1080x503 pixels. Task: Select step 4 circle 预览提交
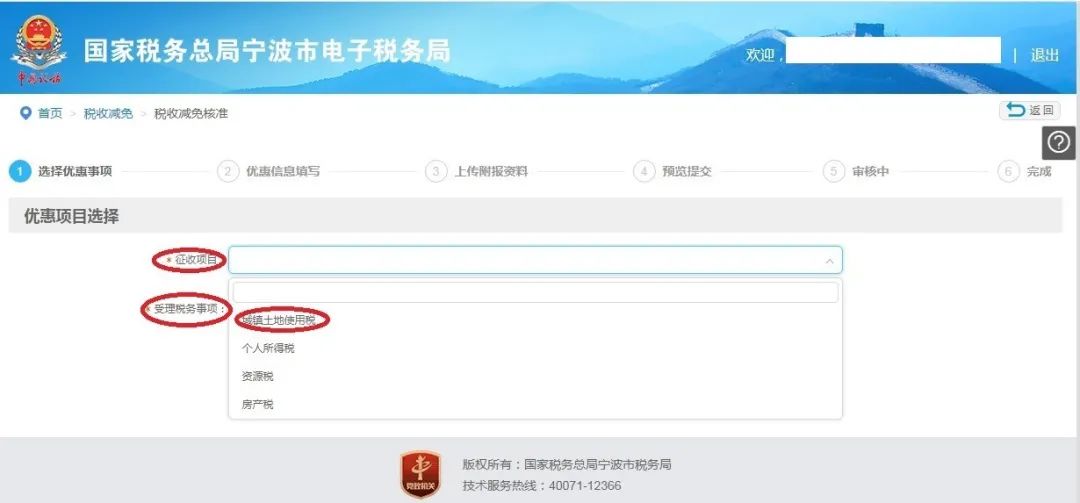pyautogui.click(x=644, y=172)
